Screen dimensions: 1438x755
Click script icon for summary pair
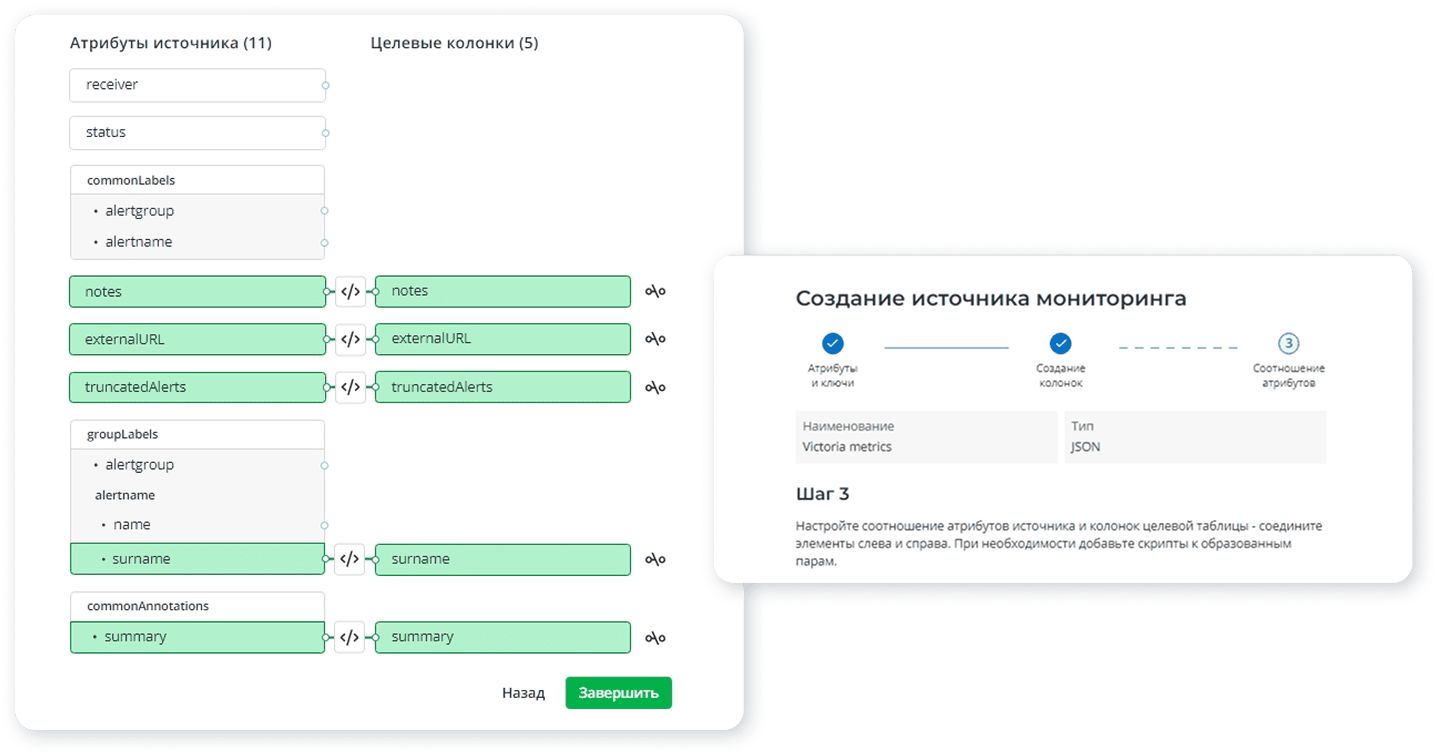point(350,637)
